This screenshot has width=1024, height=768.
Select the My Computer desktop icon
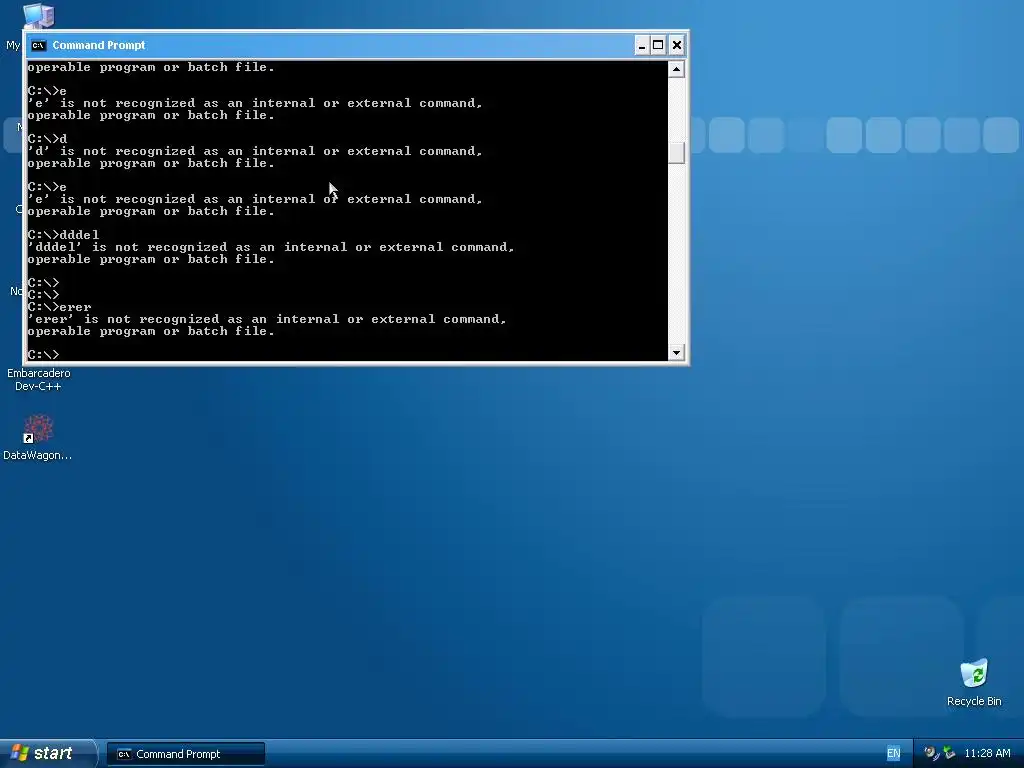pyautogui.click(x=39, y=16)
